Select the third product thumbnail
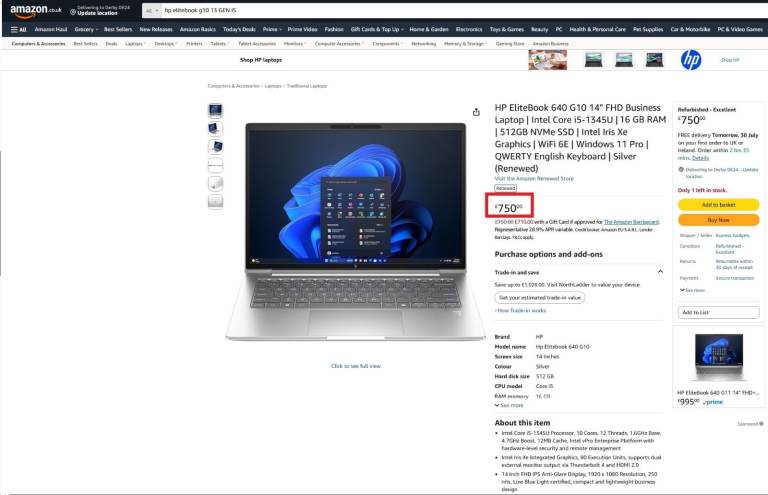 [x=216, y=147]
